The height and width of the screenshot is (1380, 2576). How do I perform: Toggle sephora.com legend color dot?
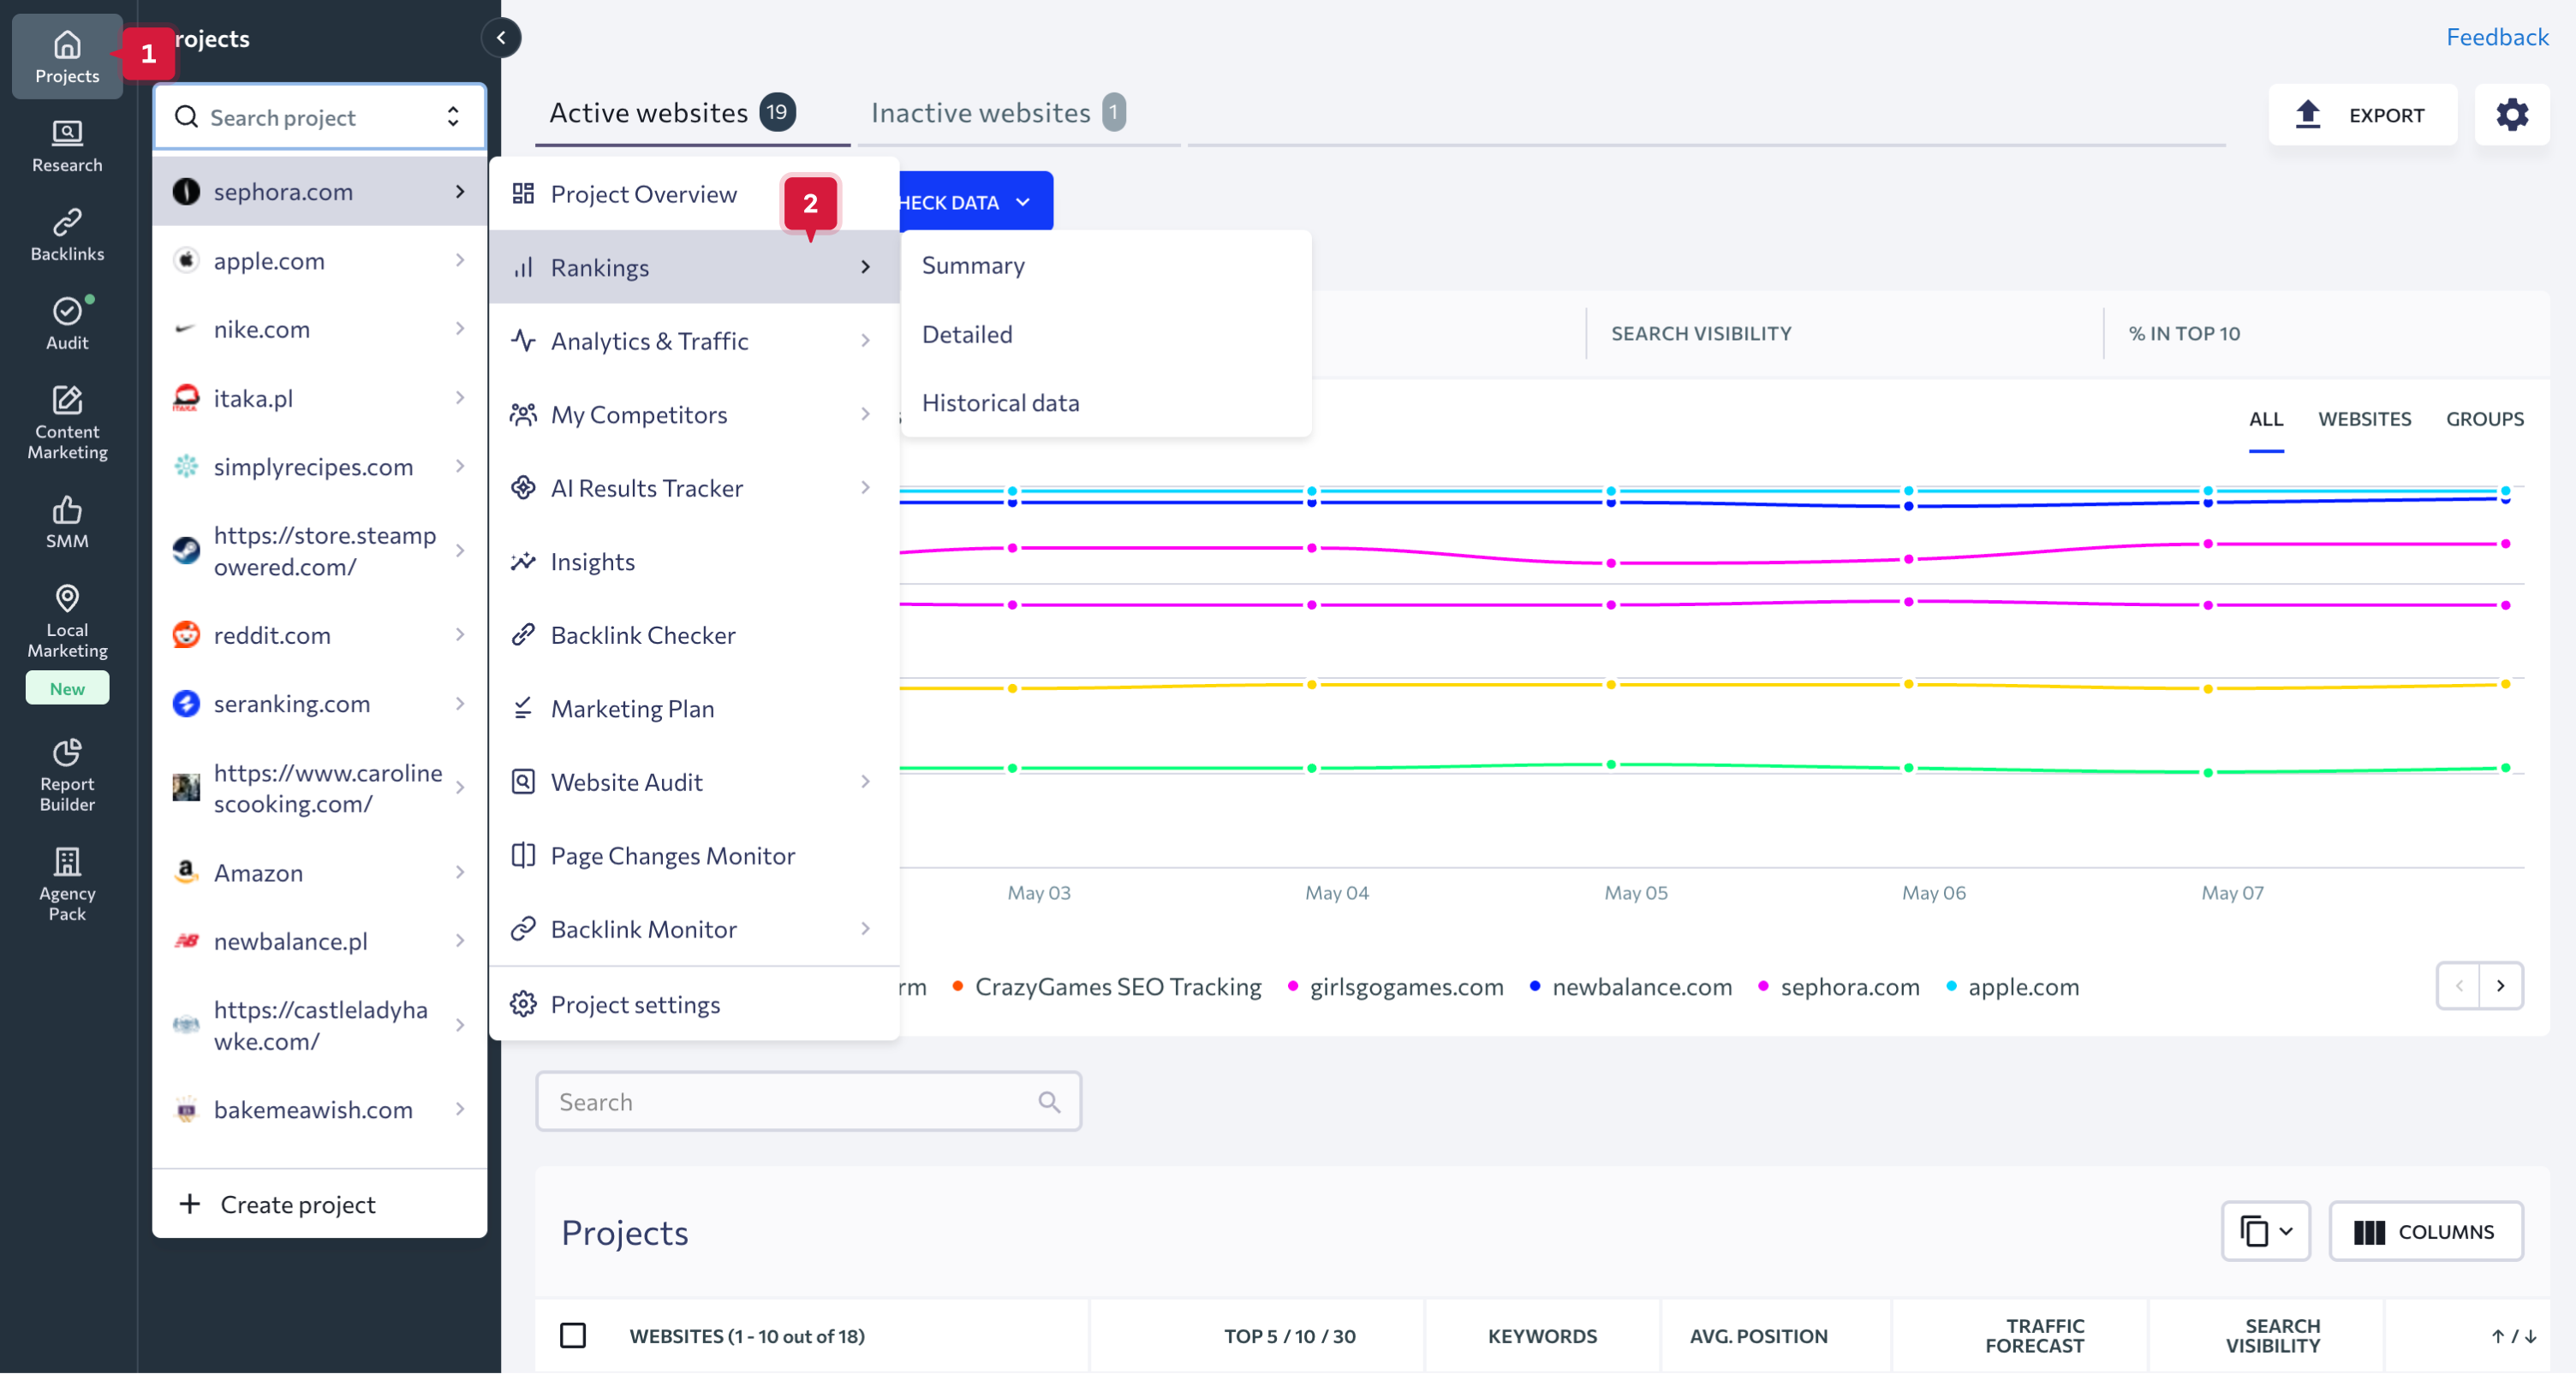click(1762, 987)
